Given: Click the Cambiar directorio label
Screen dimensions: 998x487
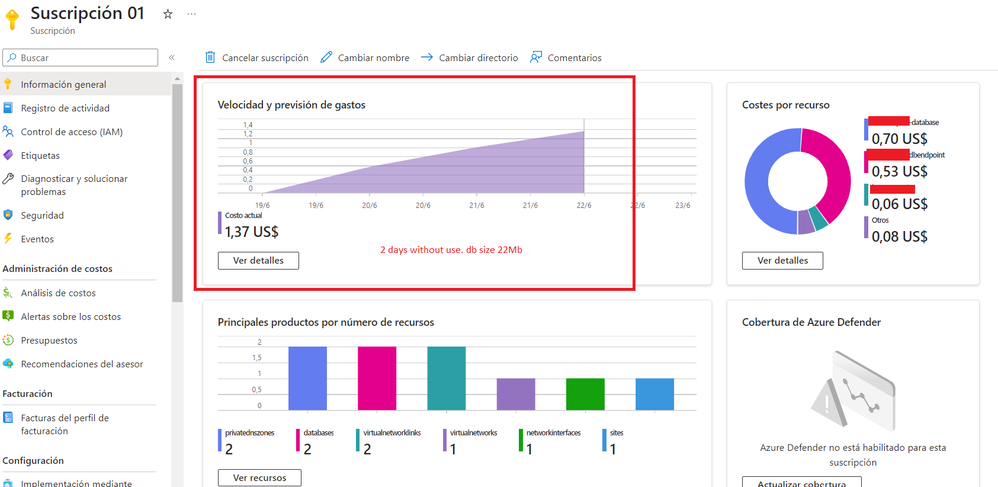Looking at the screenshot, I should tap(479, 58).
